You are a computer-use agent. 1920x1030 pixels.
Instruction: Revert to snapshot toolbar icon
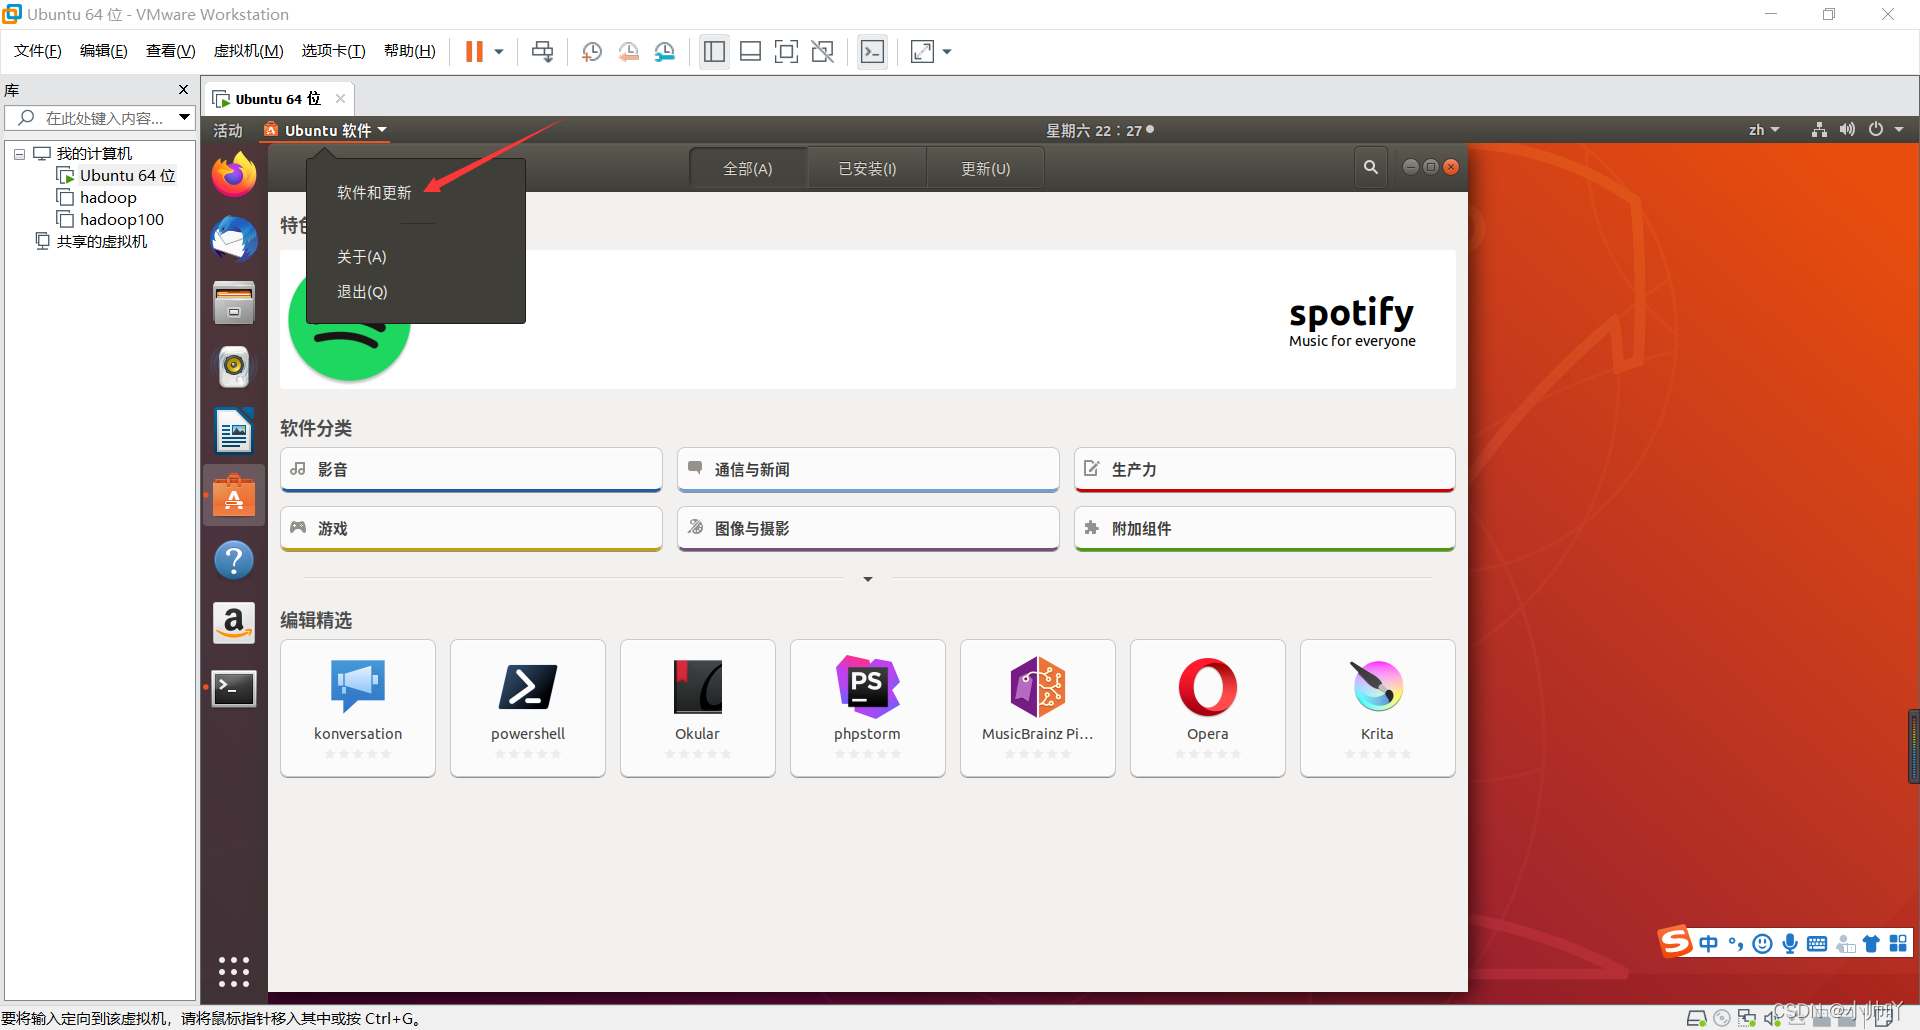tap(628, 52)
